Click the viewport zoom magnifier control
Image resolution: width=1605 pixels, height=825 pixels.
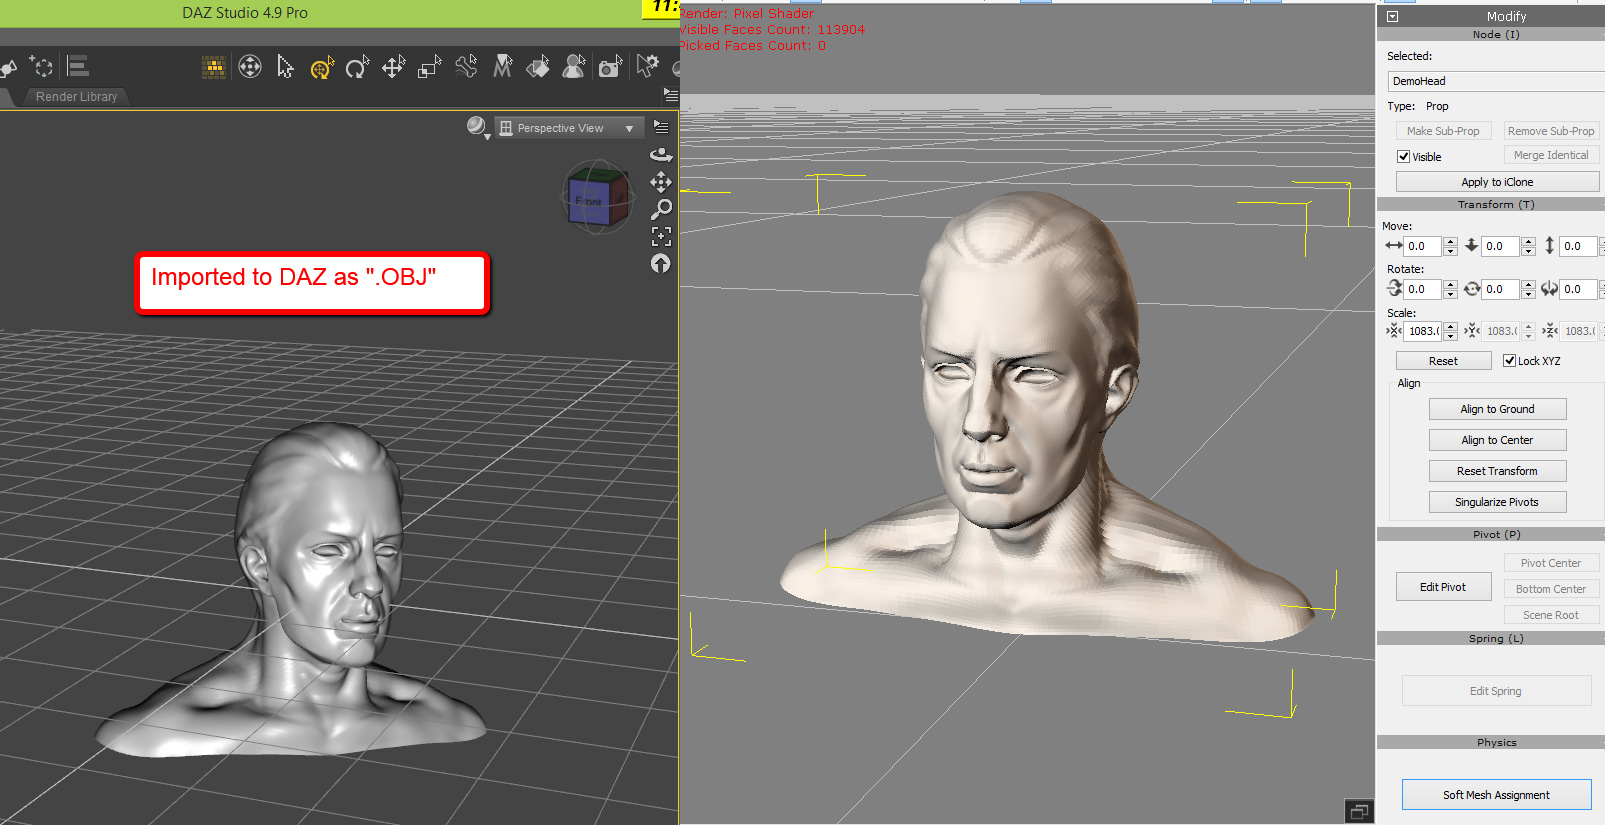[x=661, y=209]
